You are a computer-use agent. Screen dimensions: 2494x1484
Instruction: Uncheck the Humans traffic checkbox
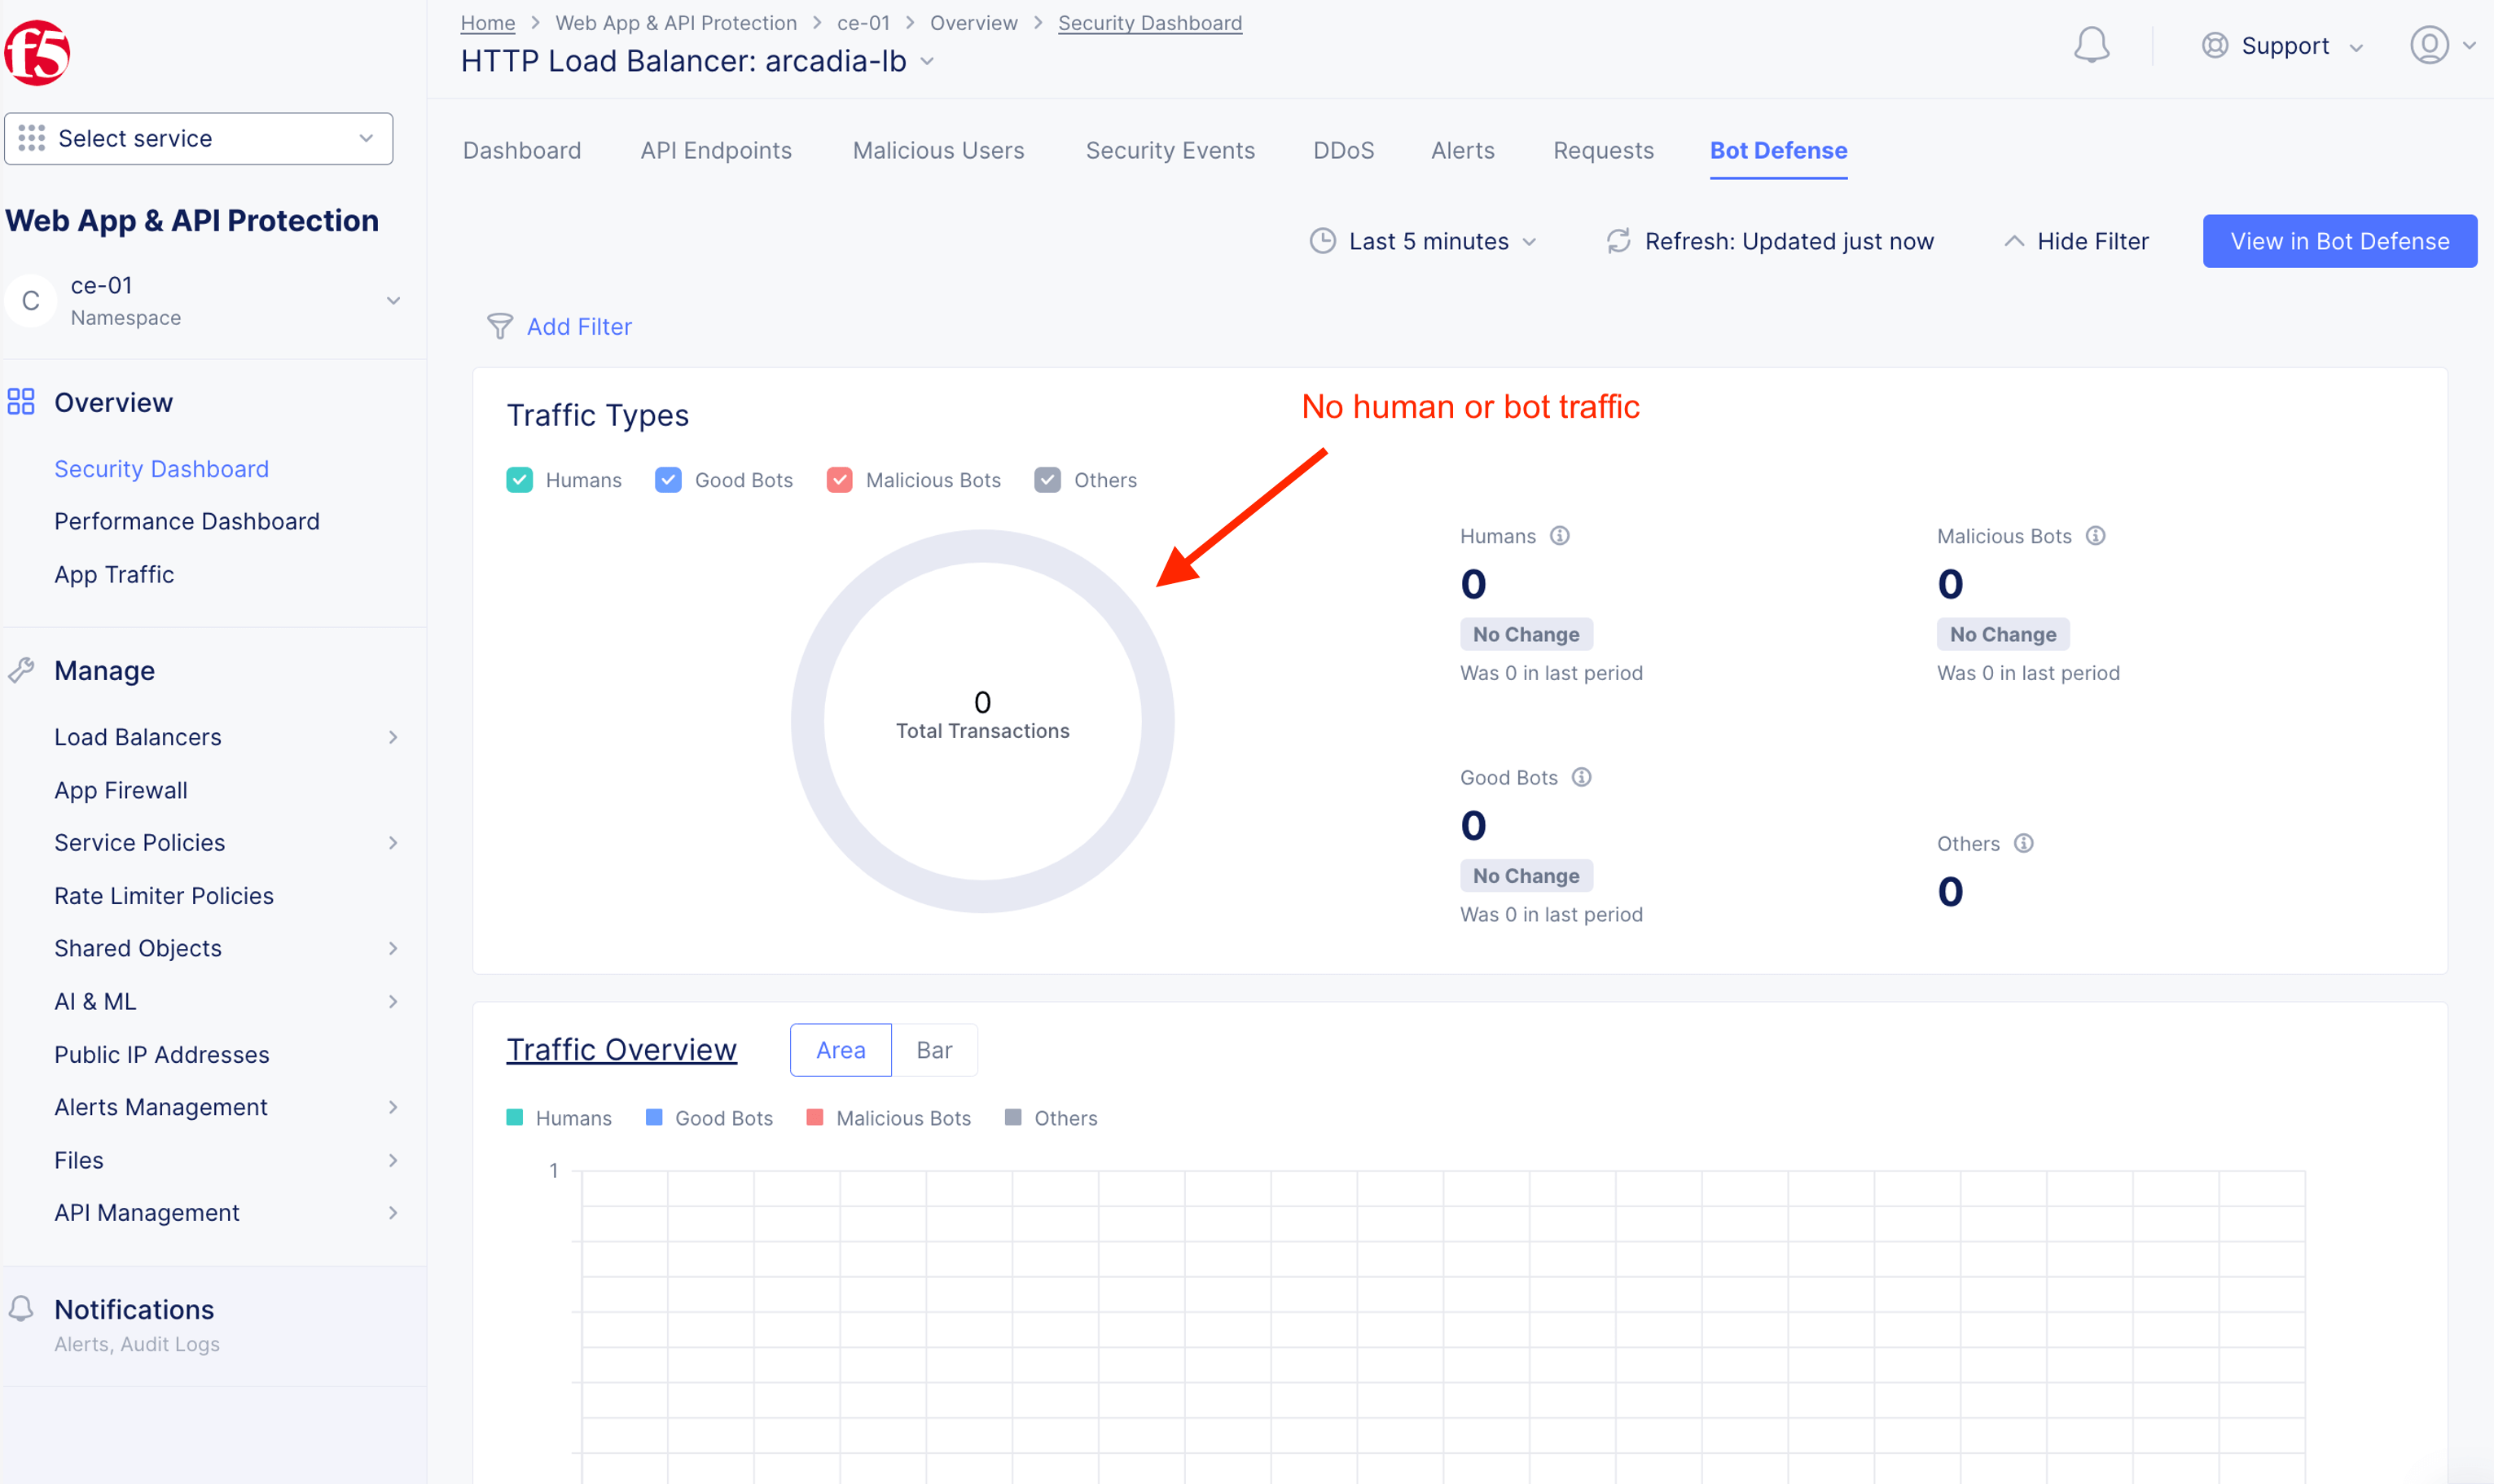519,480
